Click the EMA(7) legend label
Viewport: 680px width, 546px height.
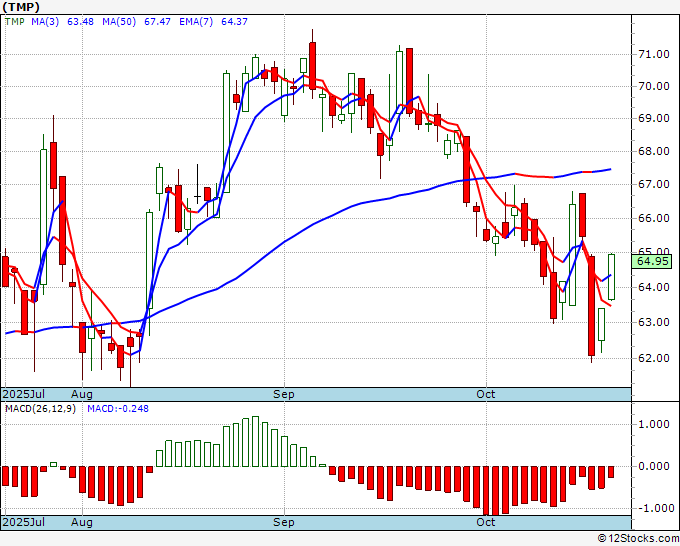[196, 21]
